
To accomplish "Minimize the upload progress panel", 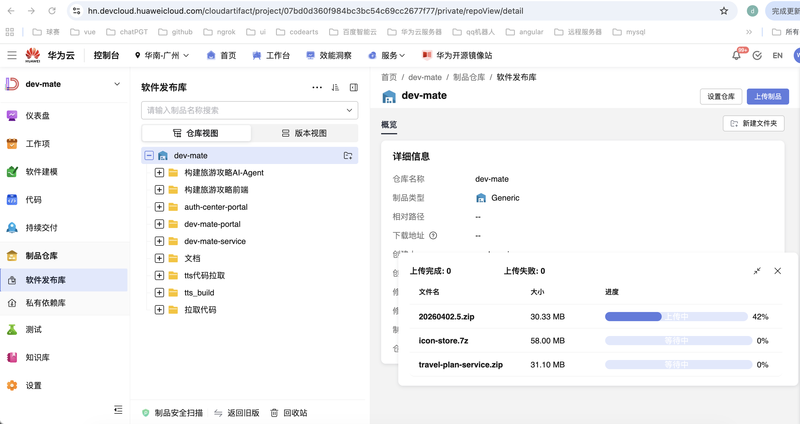I will [757, 271].
